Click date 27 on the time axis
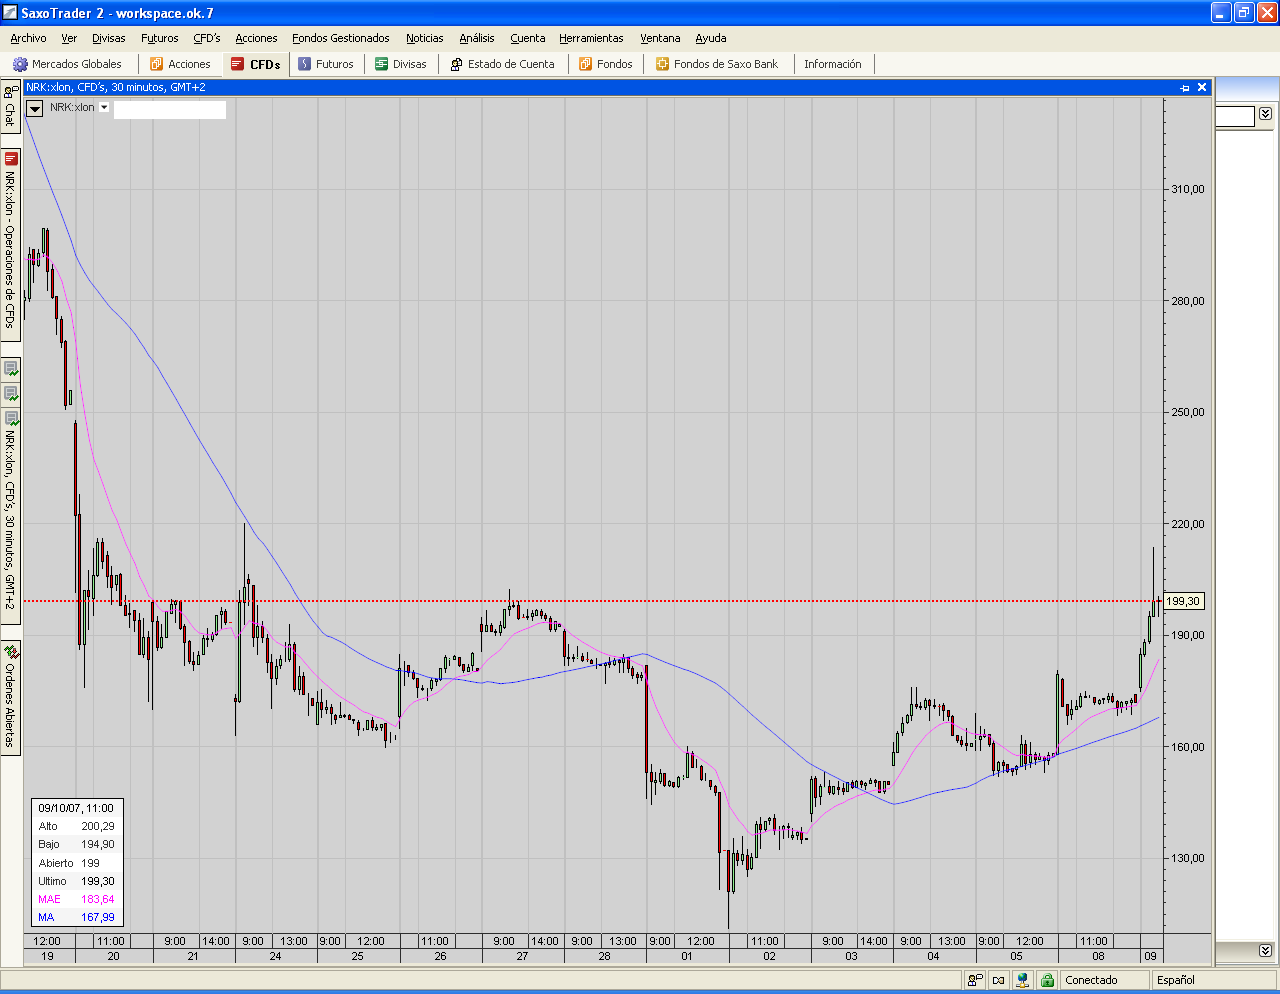The height and width of the screenshot is (994, 1280). (x=522, y=956)
